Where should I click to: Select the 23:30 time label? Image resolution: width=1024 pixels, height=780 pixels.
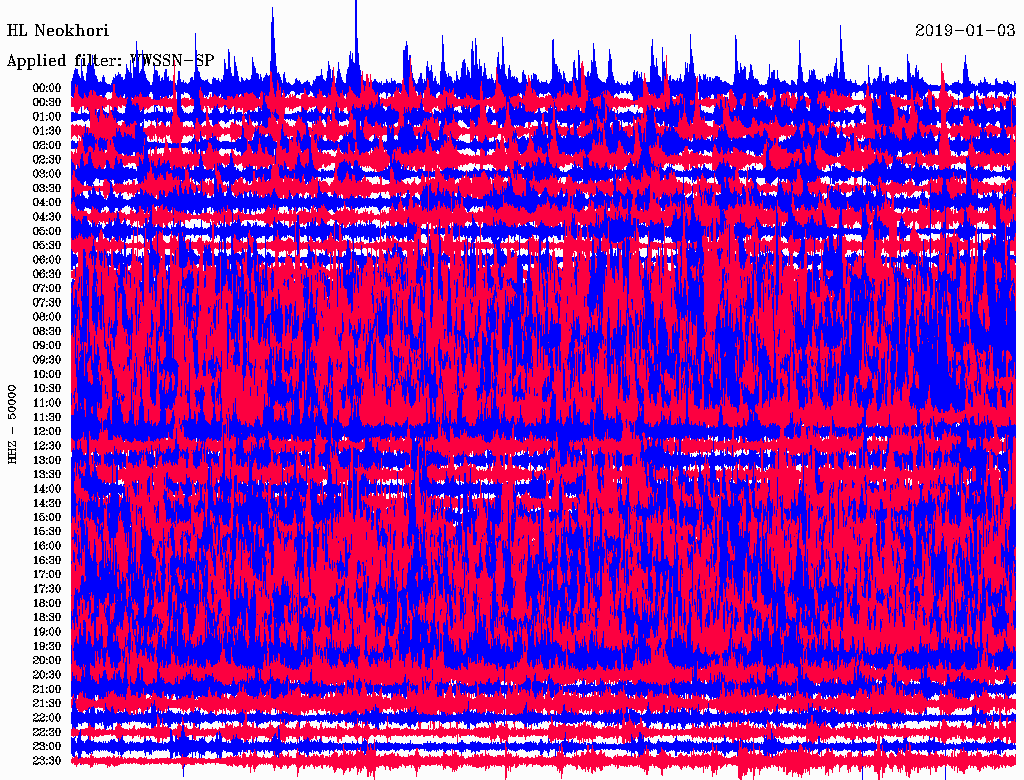[x=46, y=761]
